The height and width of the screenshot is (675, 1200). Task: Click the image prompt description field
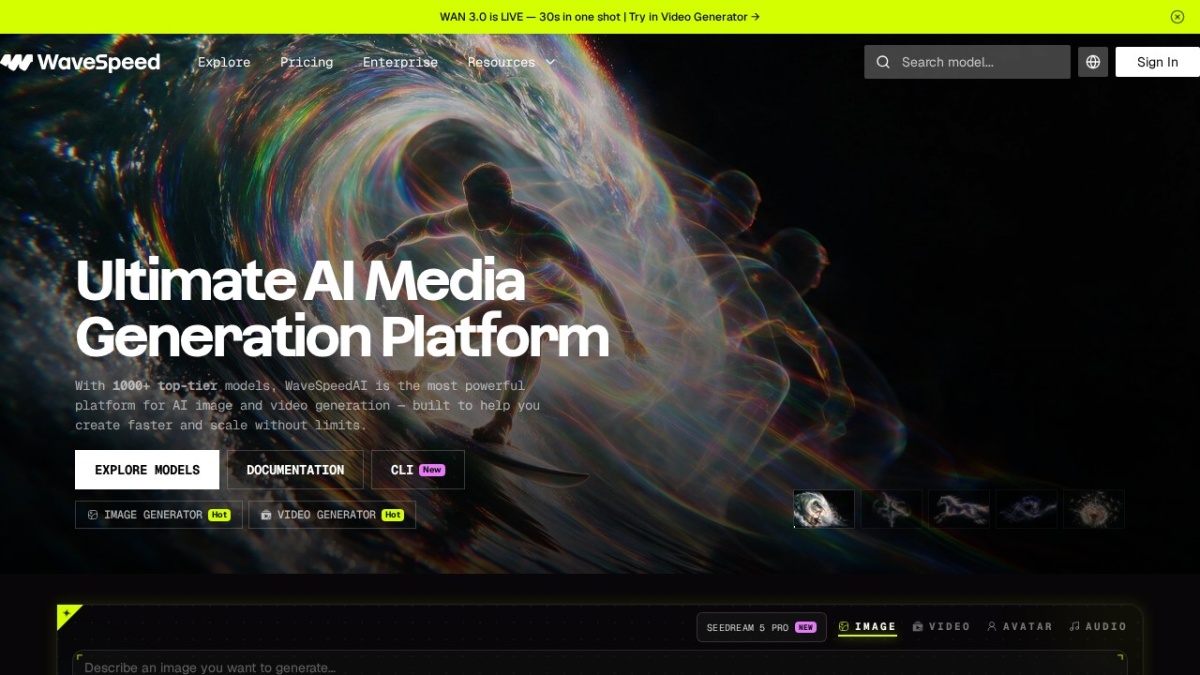click(599, 665)
